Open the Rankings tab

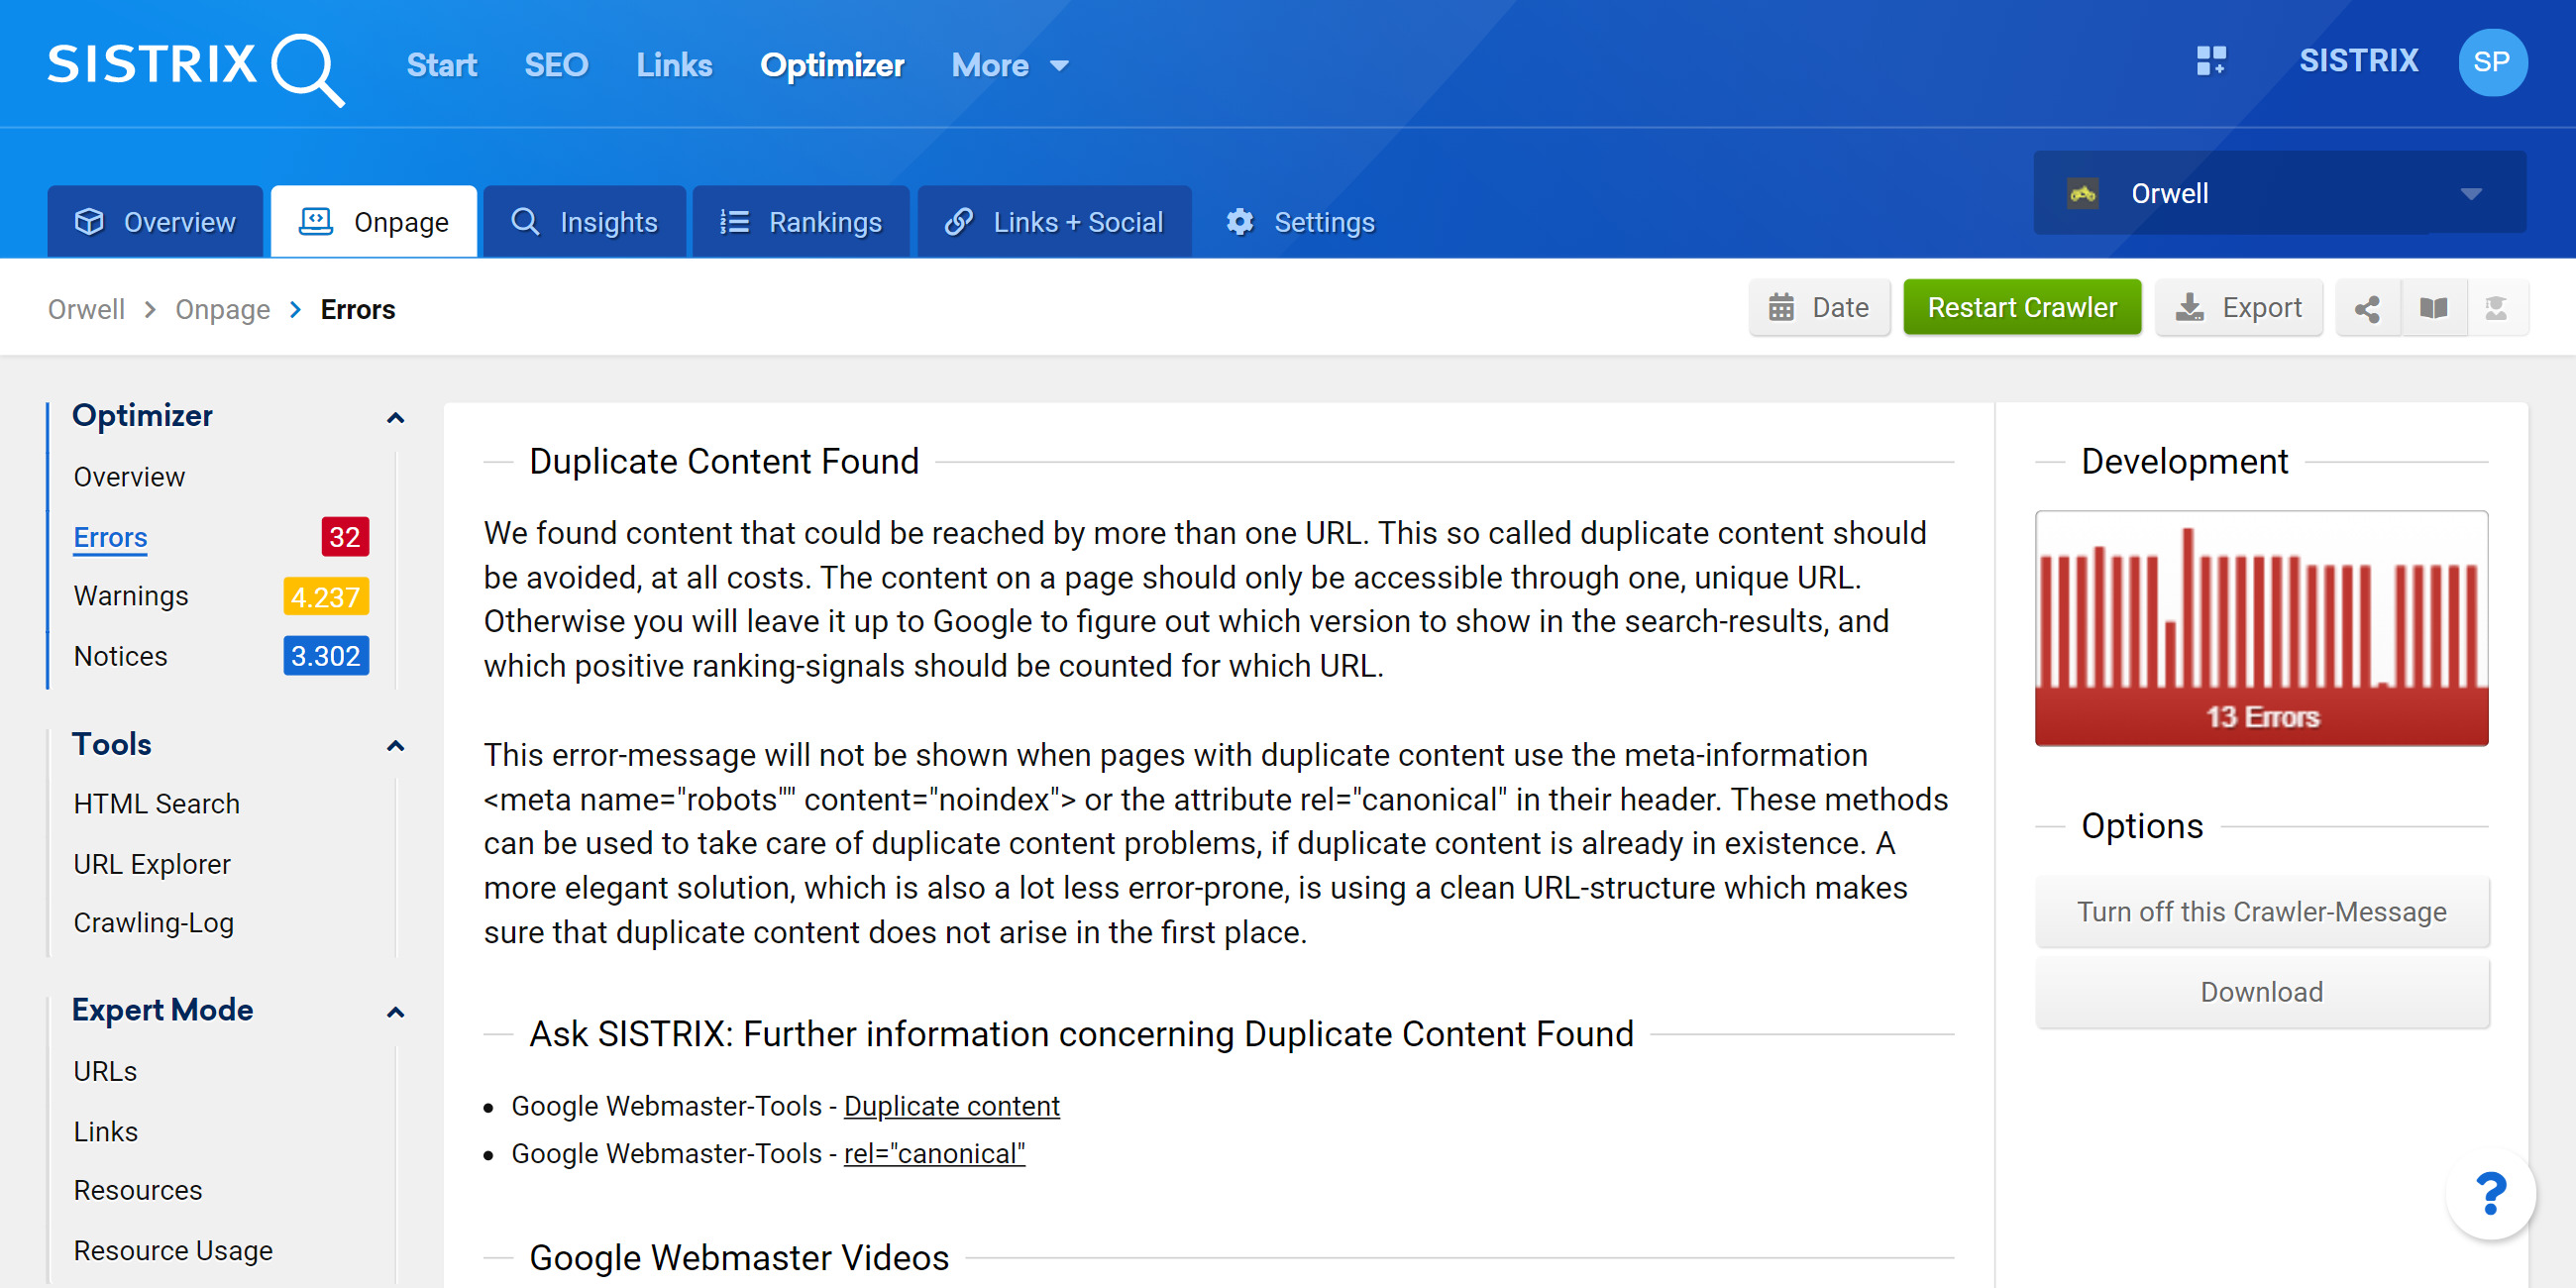pos(801,222)
